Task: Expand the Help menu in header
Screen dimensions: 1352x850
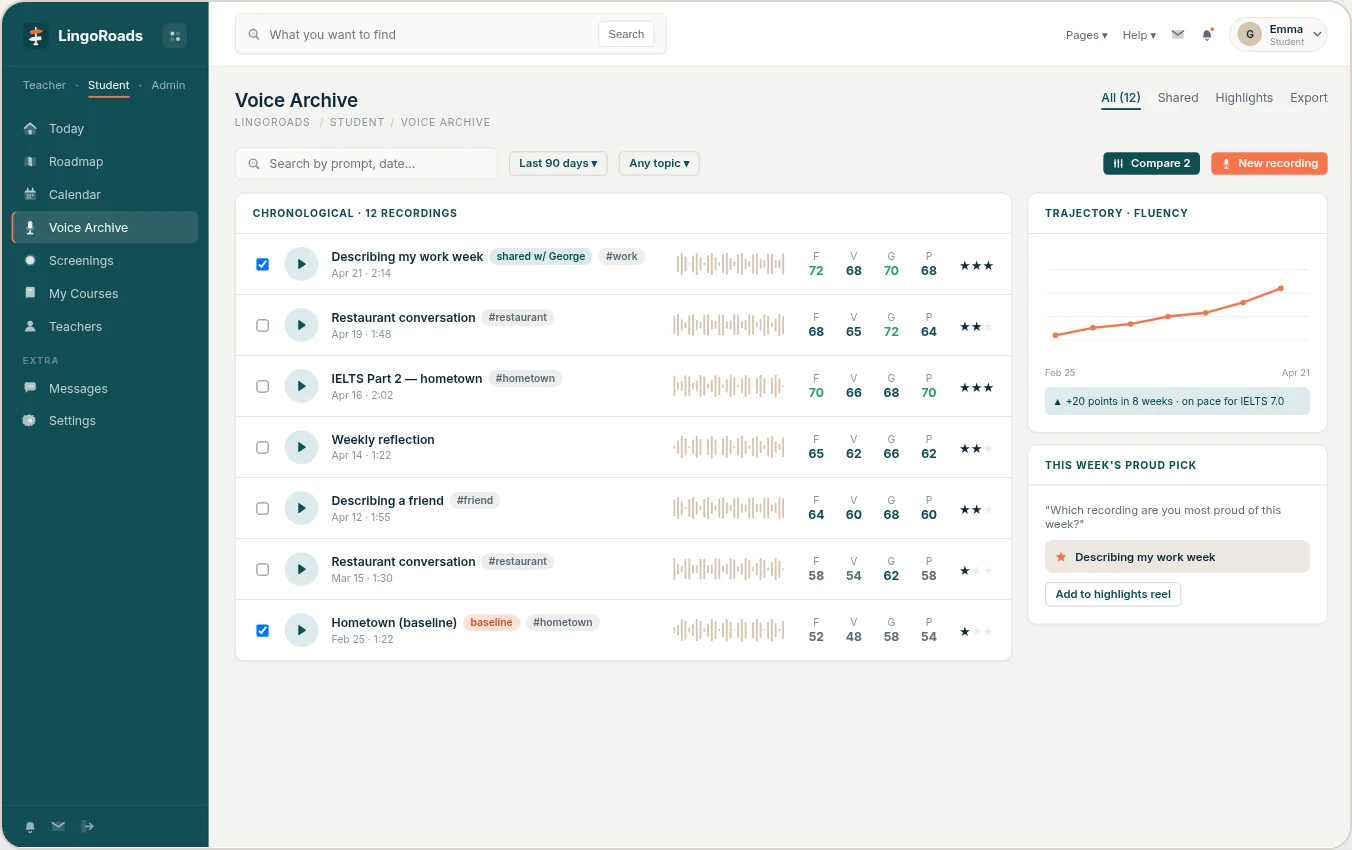Action: 1139,35
